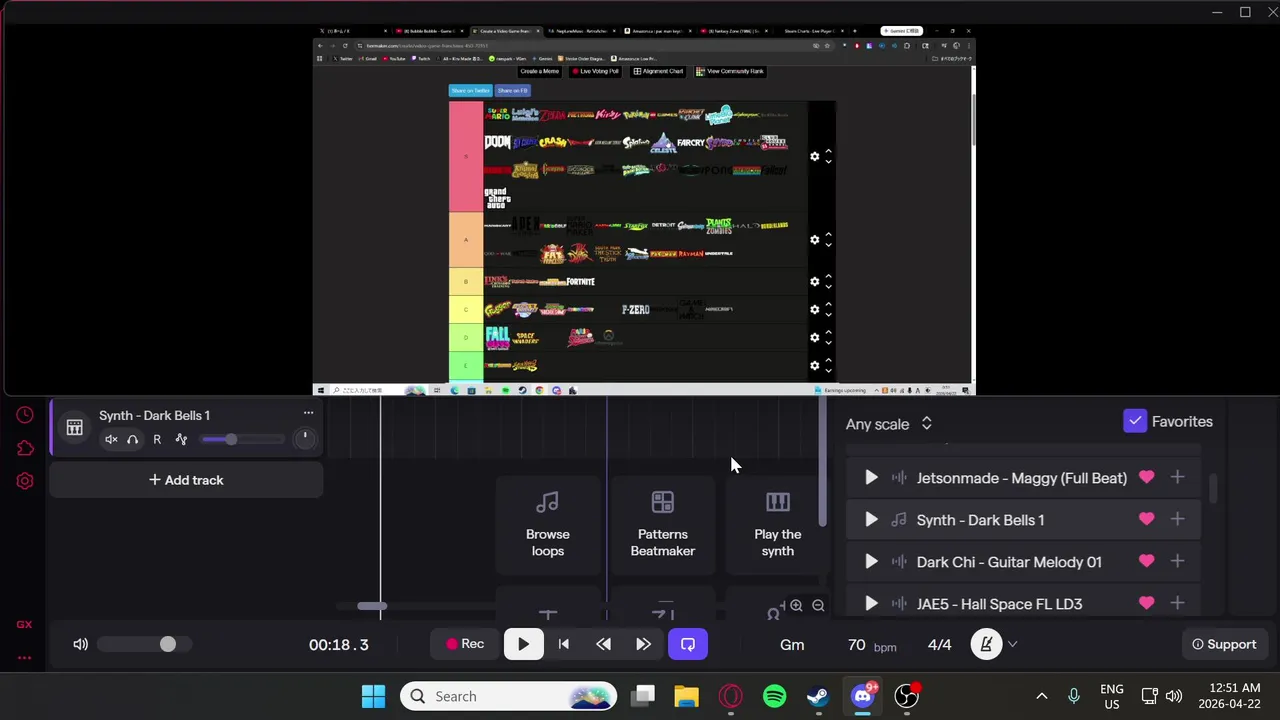Unfavorite Synth - Dark Bells 1 heart

1146,519
